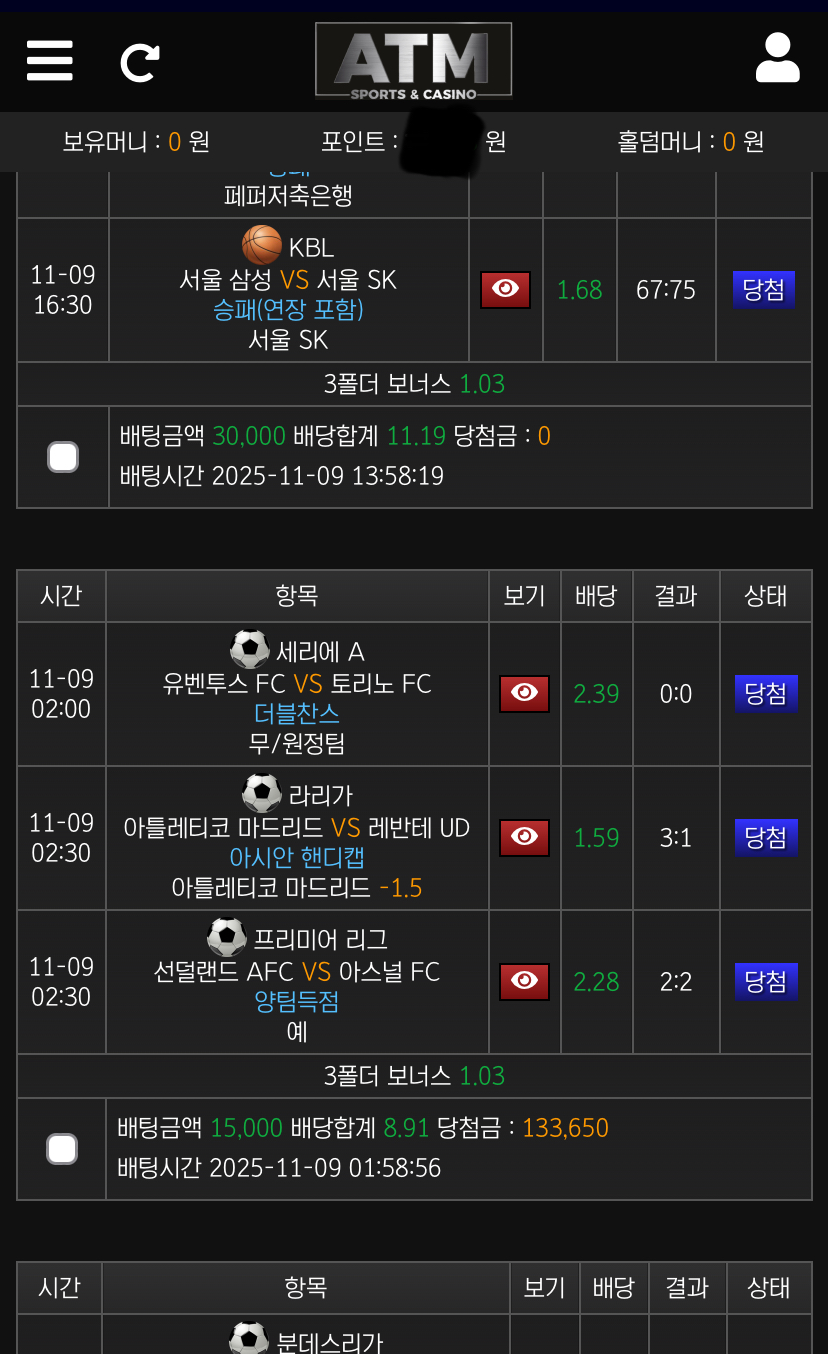Click the 더블찬스 bet type link
Viewport: 828px width, 1354px height.
point(297,714)
